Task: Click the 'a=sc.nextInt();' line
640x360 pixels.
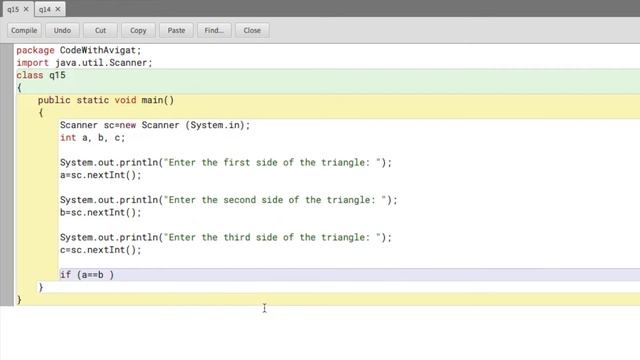Action: coord(100,175)
